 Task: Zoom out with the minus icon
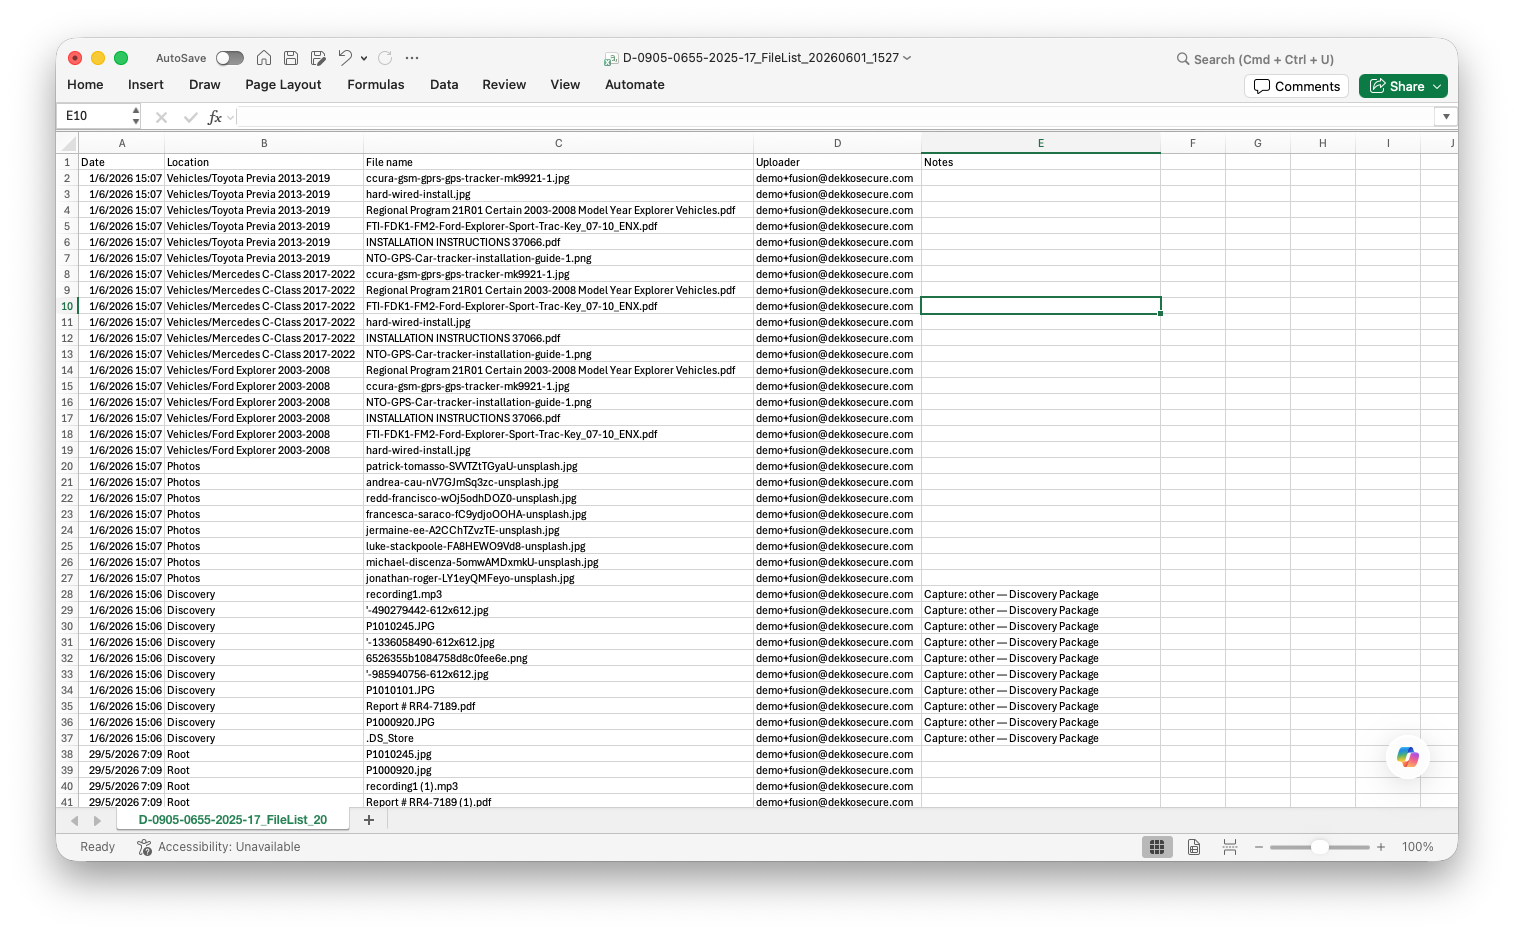point(1259,847)
